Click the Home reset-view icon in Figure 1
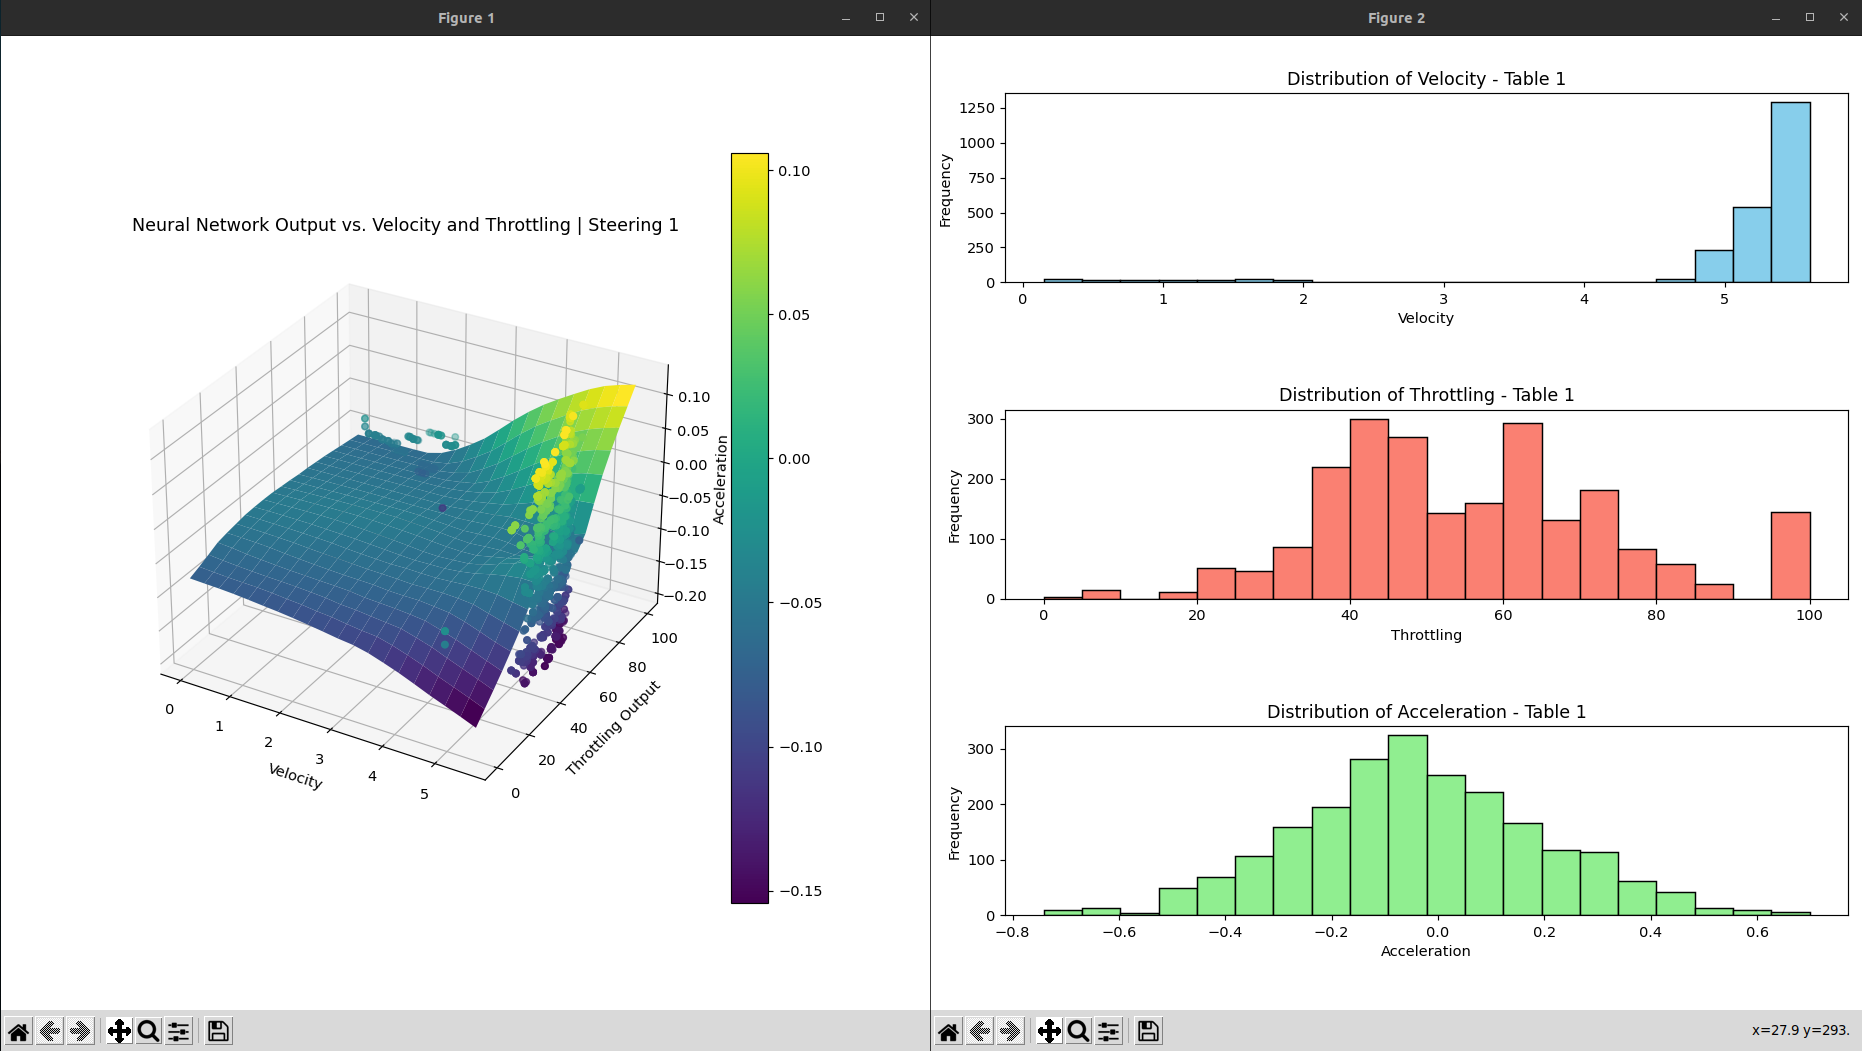Viewport: 1862px width, 1051px height. tap(18, 1031)
